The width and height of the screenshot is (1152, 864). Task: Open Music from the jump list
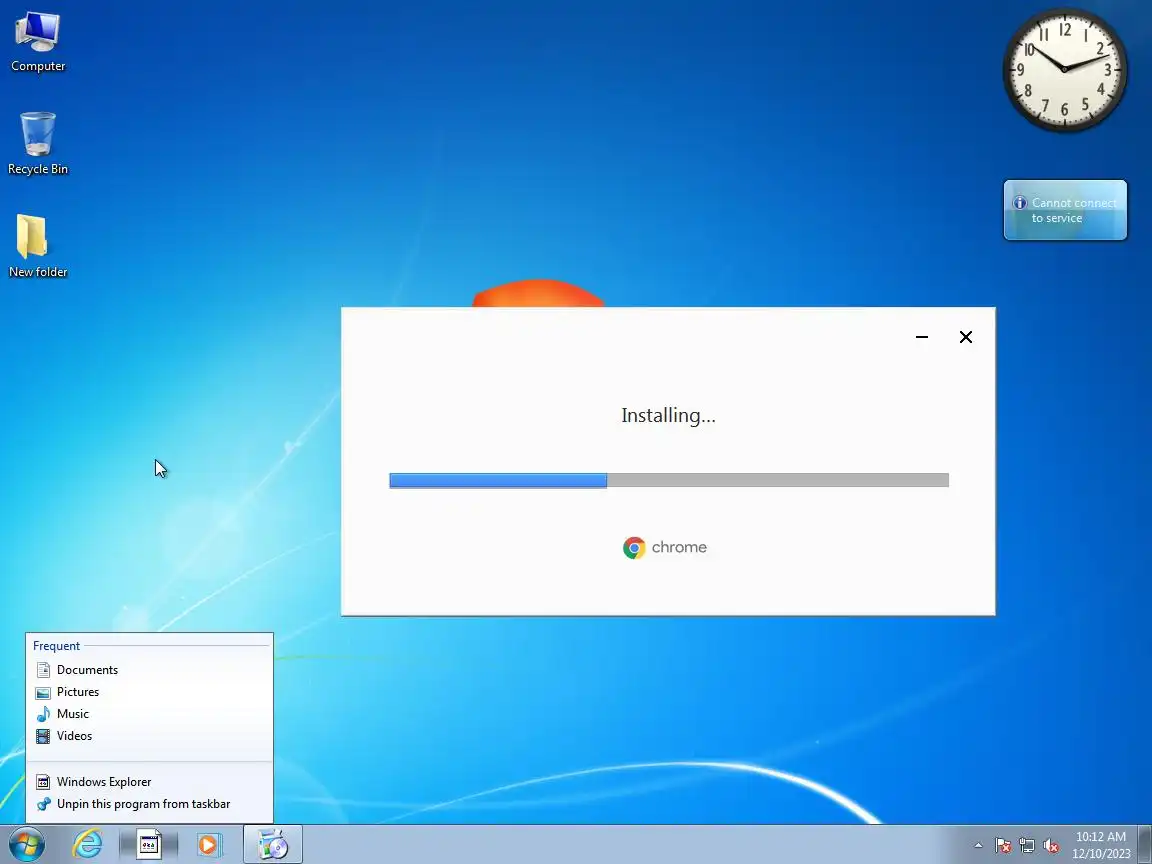click(x=149, y=713)
